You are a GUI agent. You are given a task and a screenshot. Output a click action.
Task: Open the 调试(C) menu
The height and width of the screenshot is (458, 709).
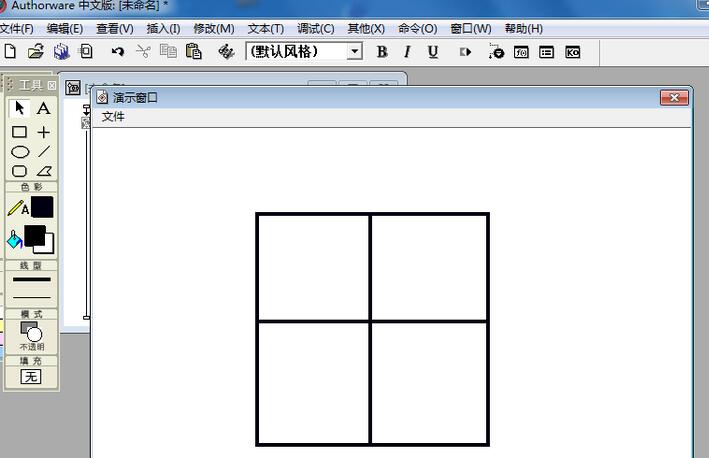[316, 28]
